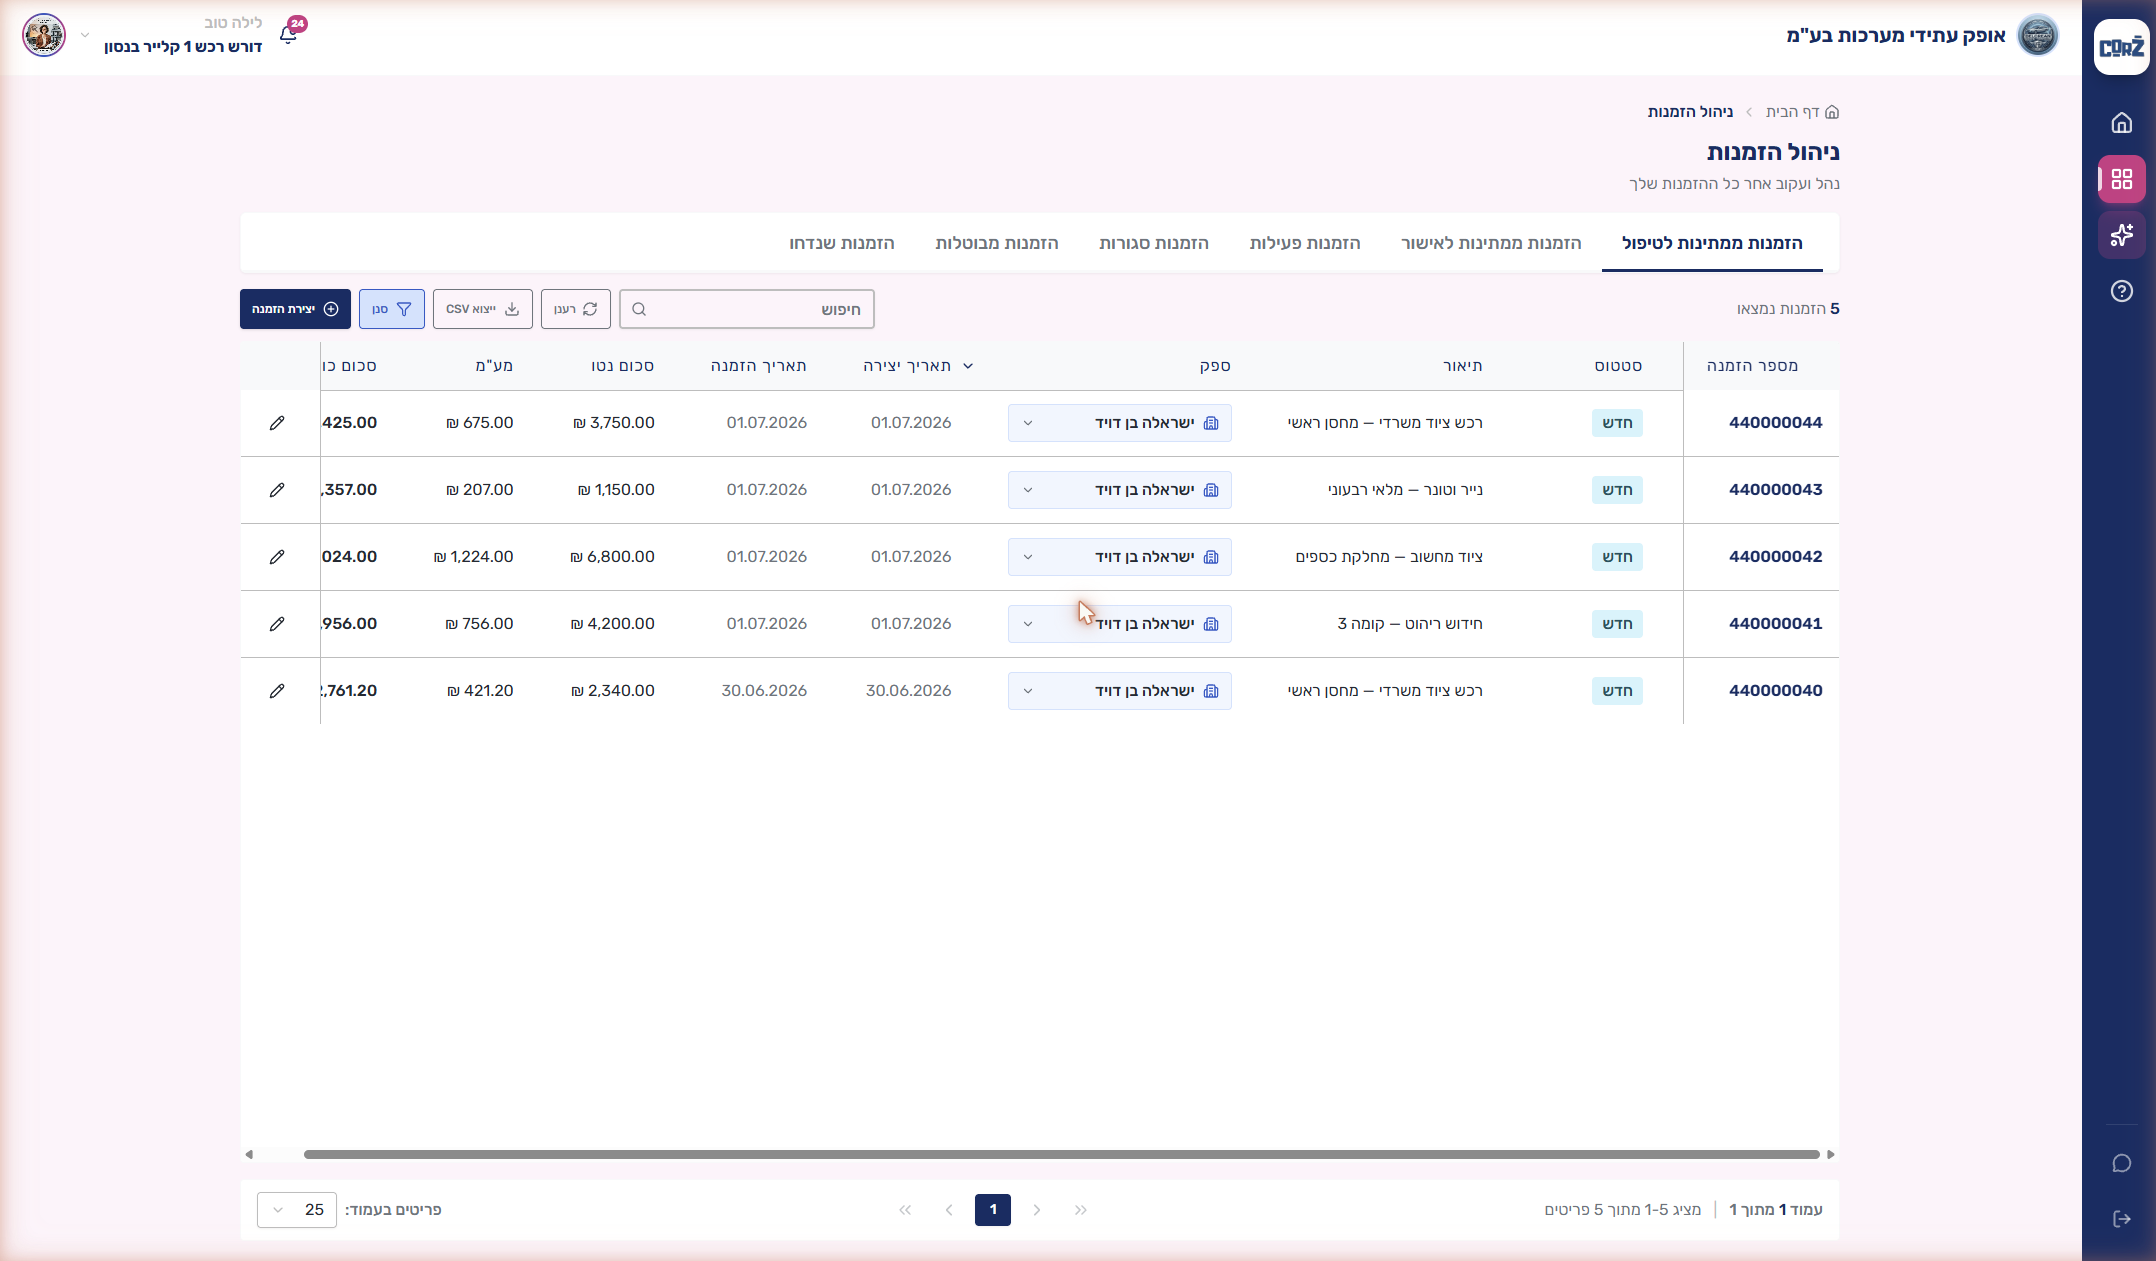This screenshot has height=1261, width=2156.
Task: Click order number 440000041
Action: tap(1776, 624)
